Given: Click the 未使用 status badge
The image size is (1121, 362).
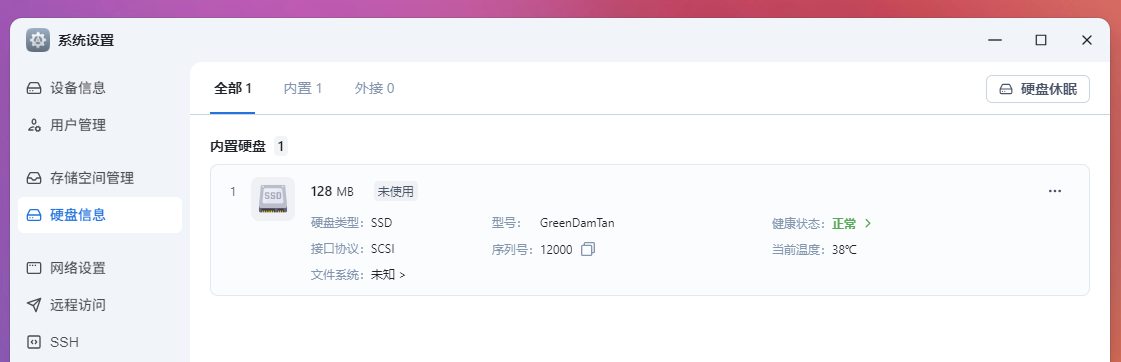Looking at the screenshot, I should point(396,191).
